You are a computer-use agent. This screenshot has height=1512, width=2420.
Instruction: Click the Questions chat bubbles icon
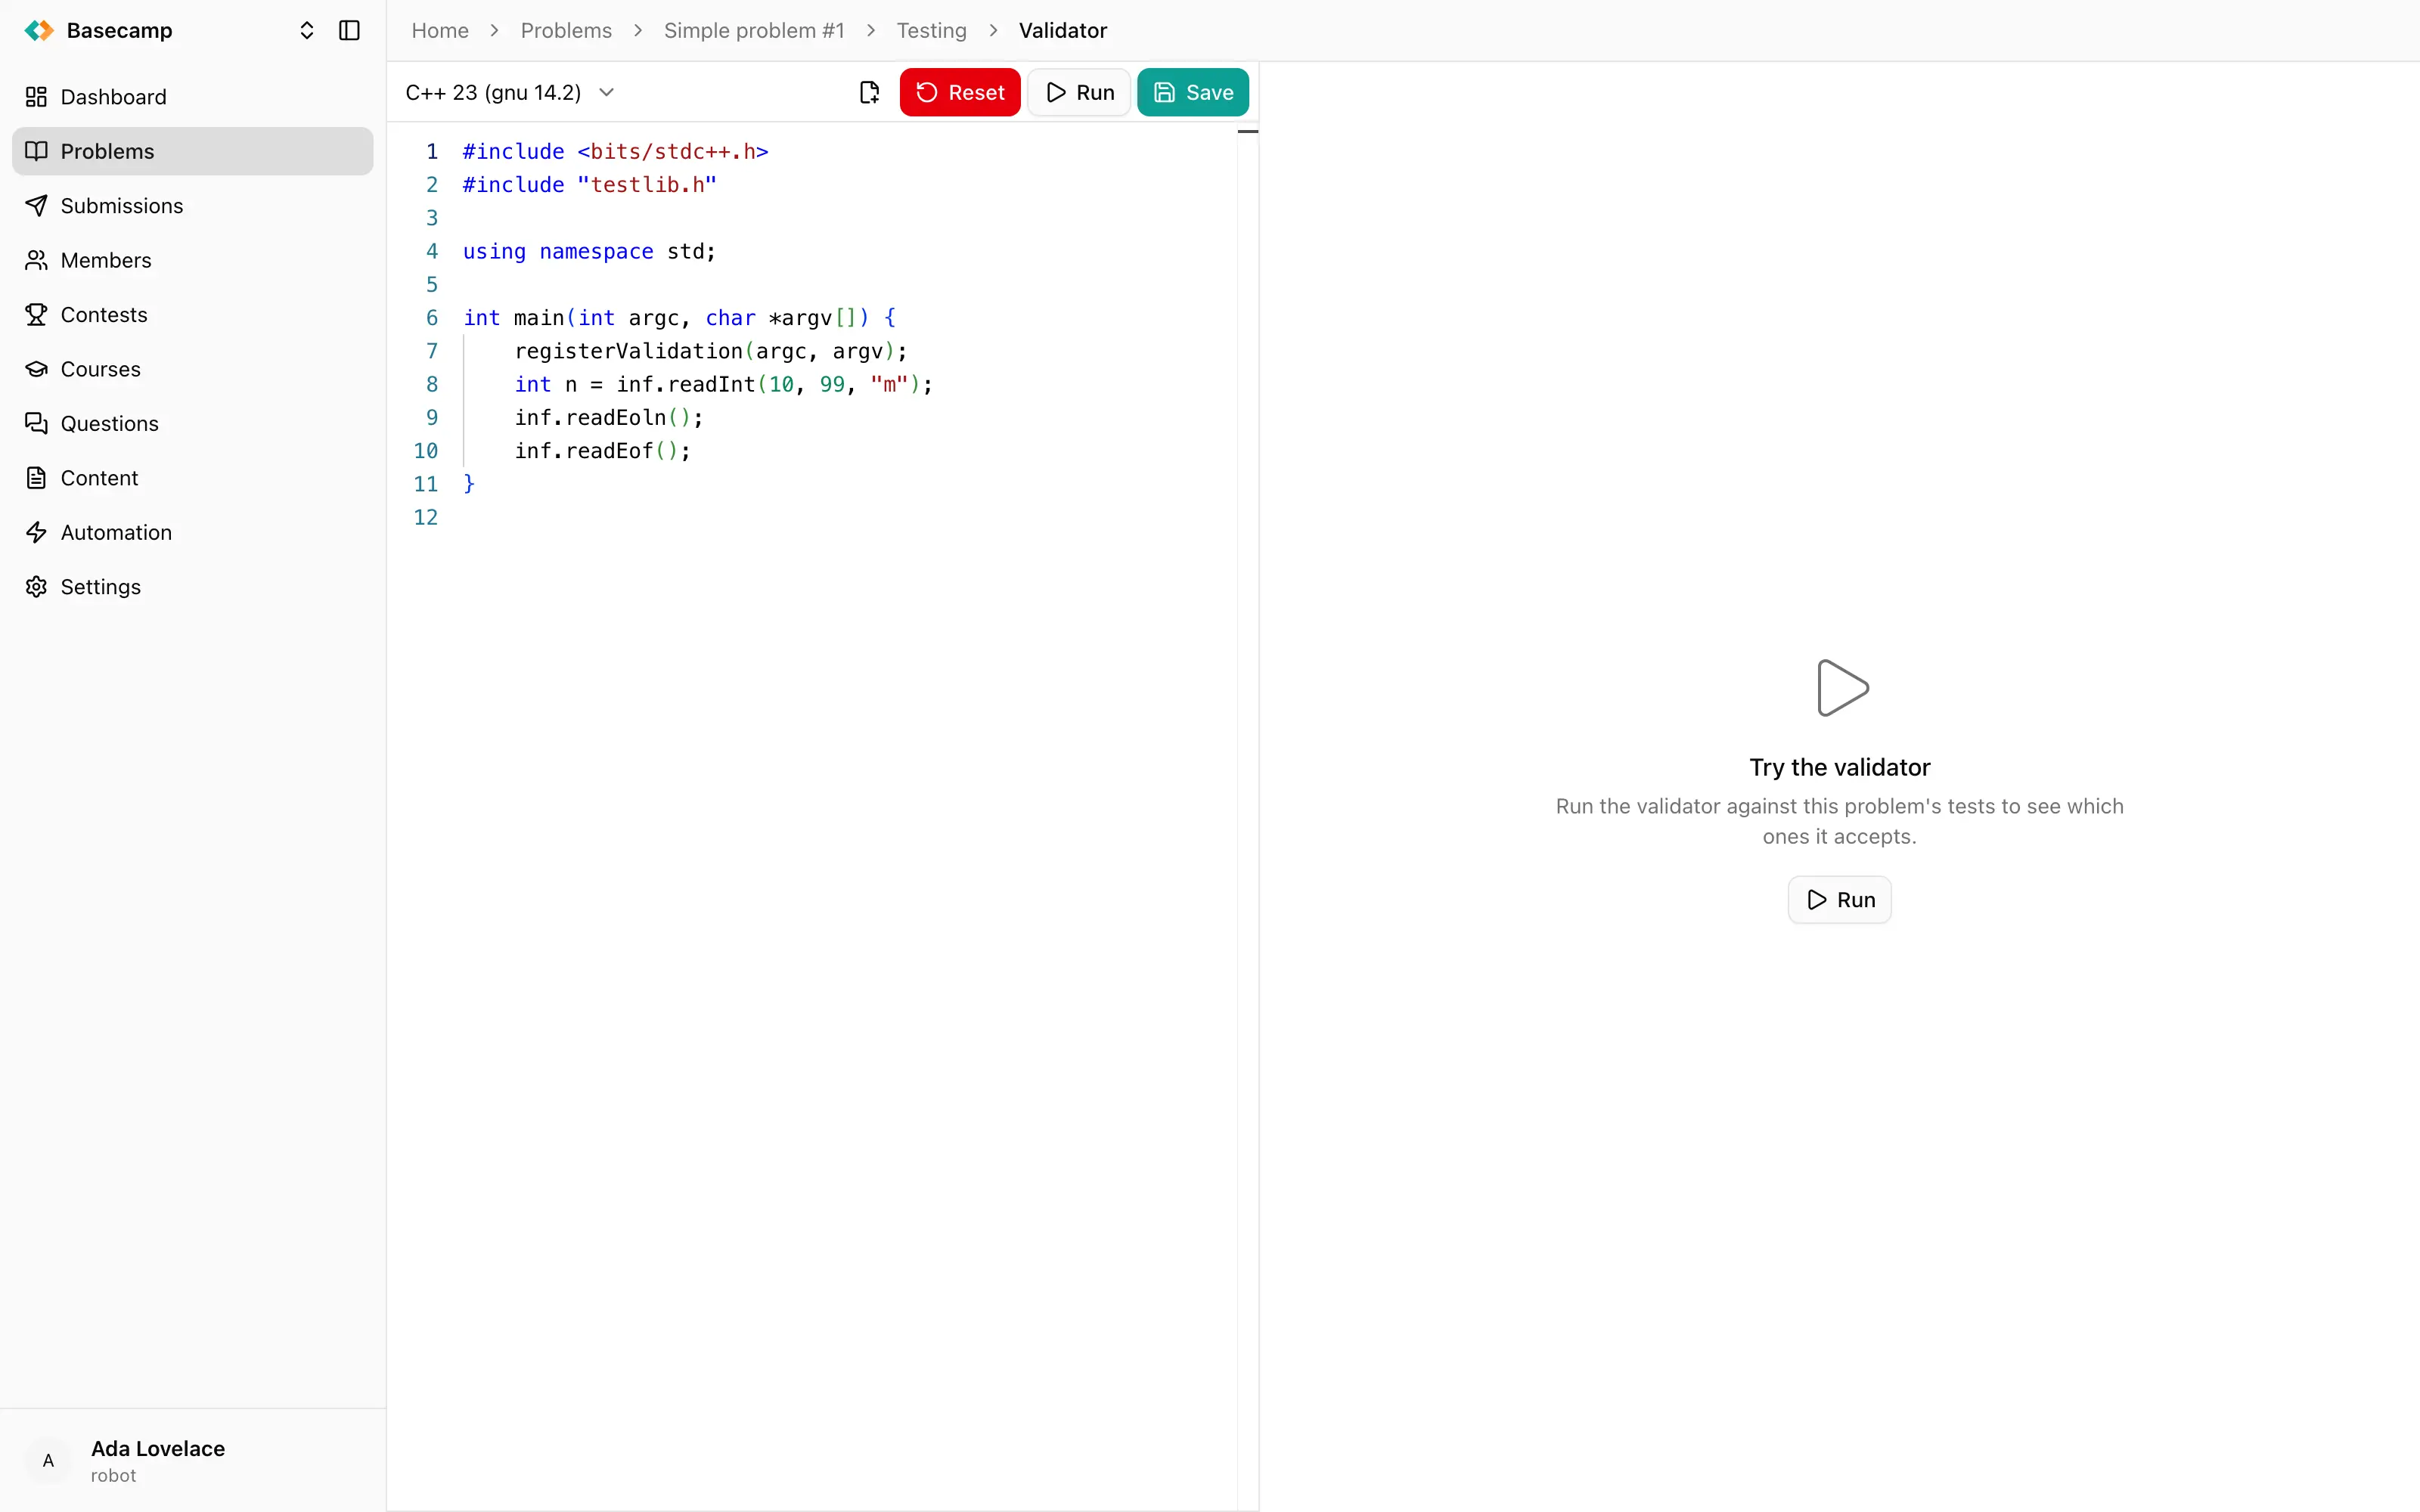(x=36, y=424)
